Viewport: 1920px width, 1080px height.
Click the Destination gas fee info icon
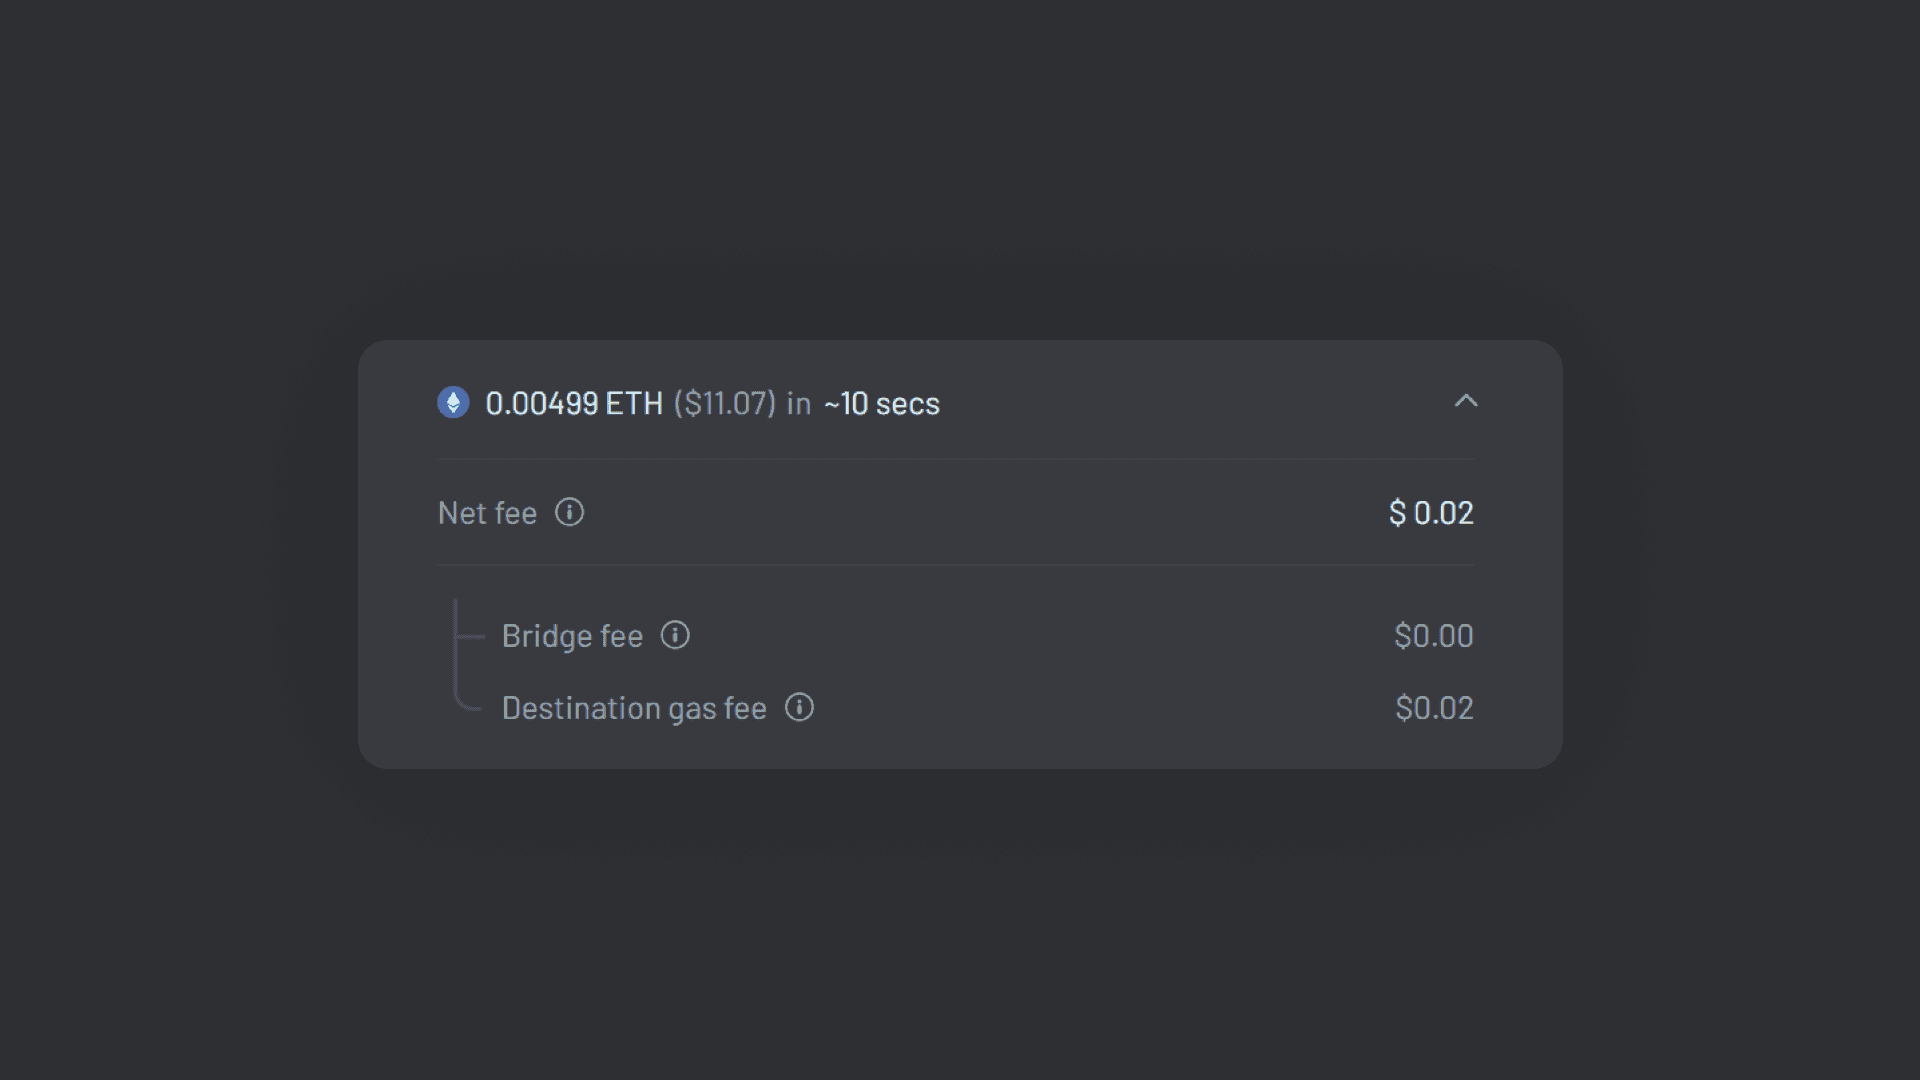799,708
